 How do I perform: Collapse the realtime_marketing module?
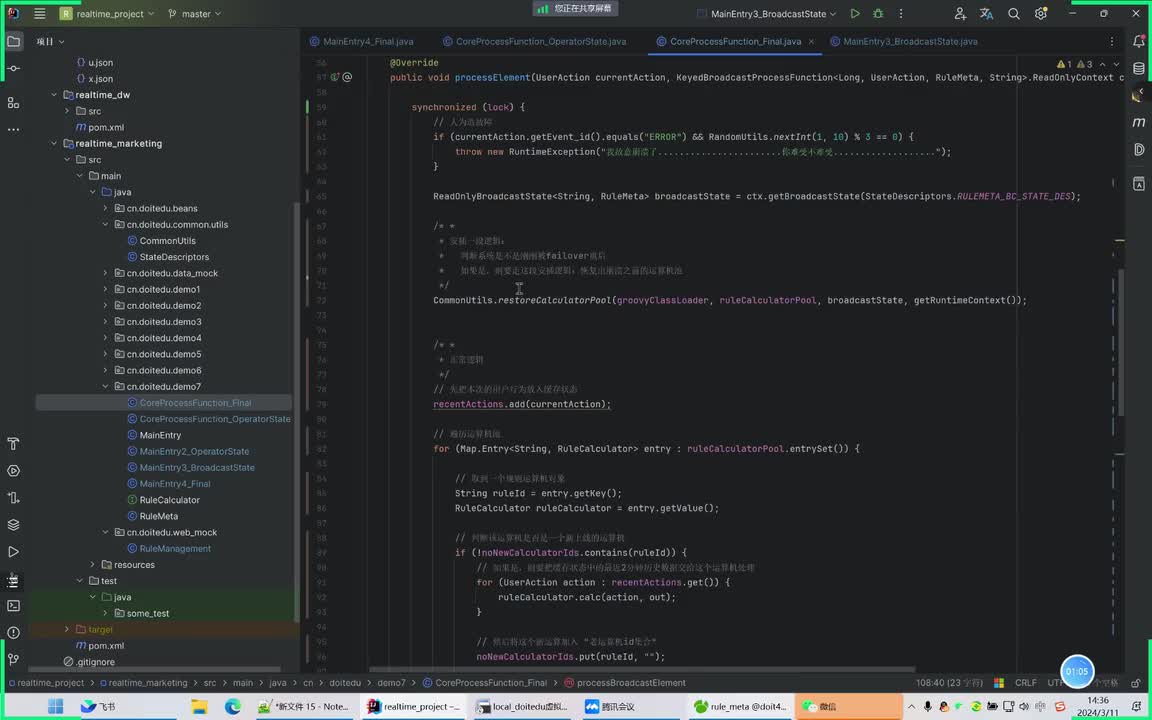(x=54, y=143)
